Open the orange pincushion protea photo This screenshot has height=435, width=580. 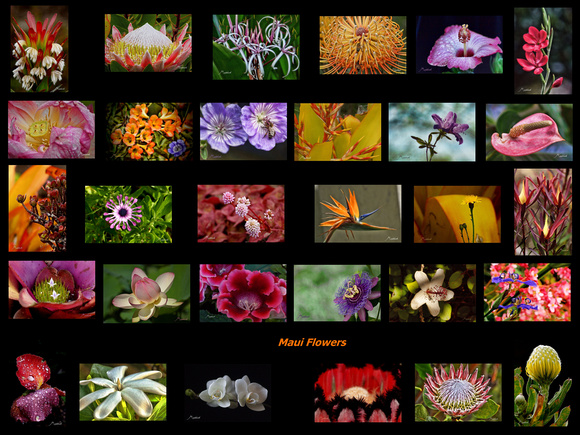pos(363,45)
